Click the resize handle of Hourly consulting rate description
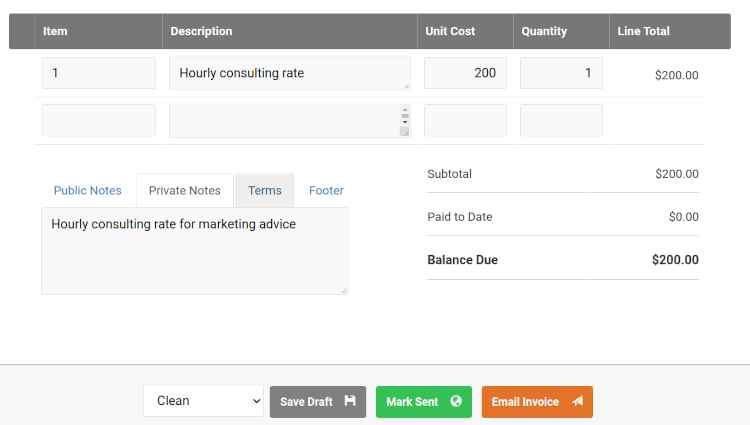The image size is (750, 425). [x=407, y=86]
